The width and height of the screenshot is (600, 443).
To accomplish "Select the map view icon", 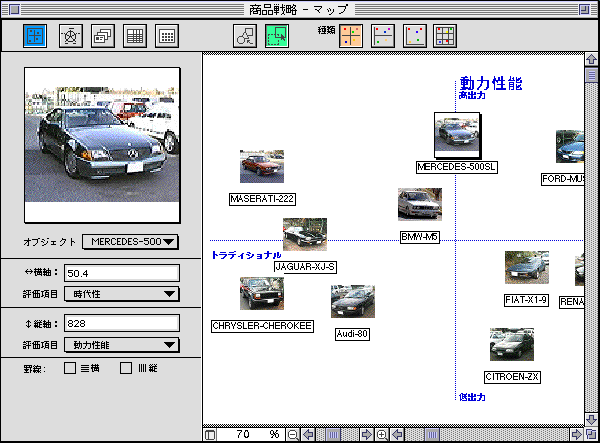I will pyautogui.click(x=35, y=36).
